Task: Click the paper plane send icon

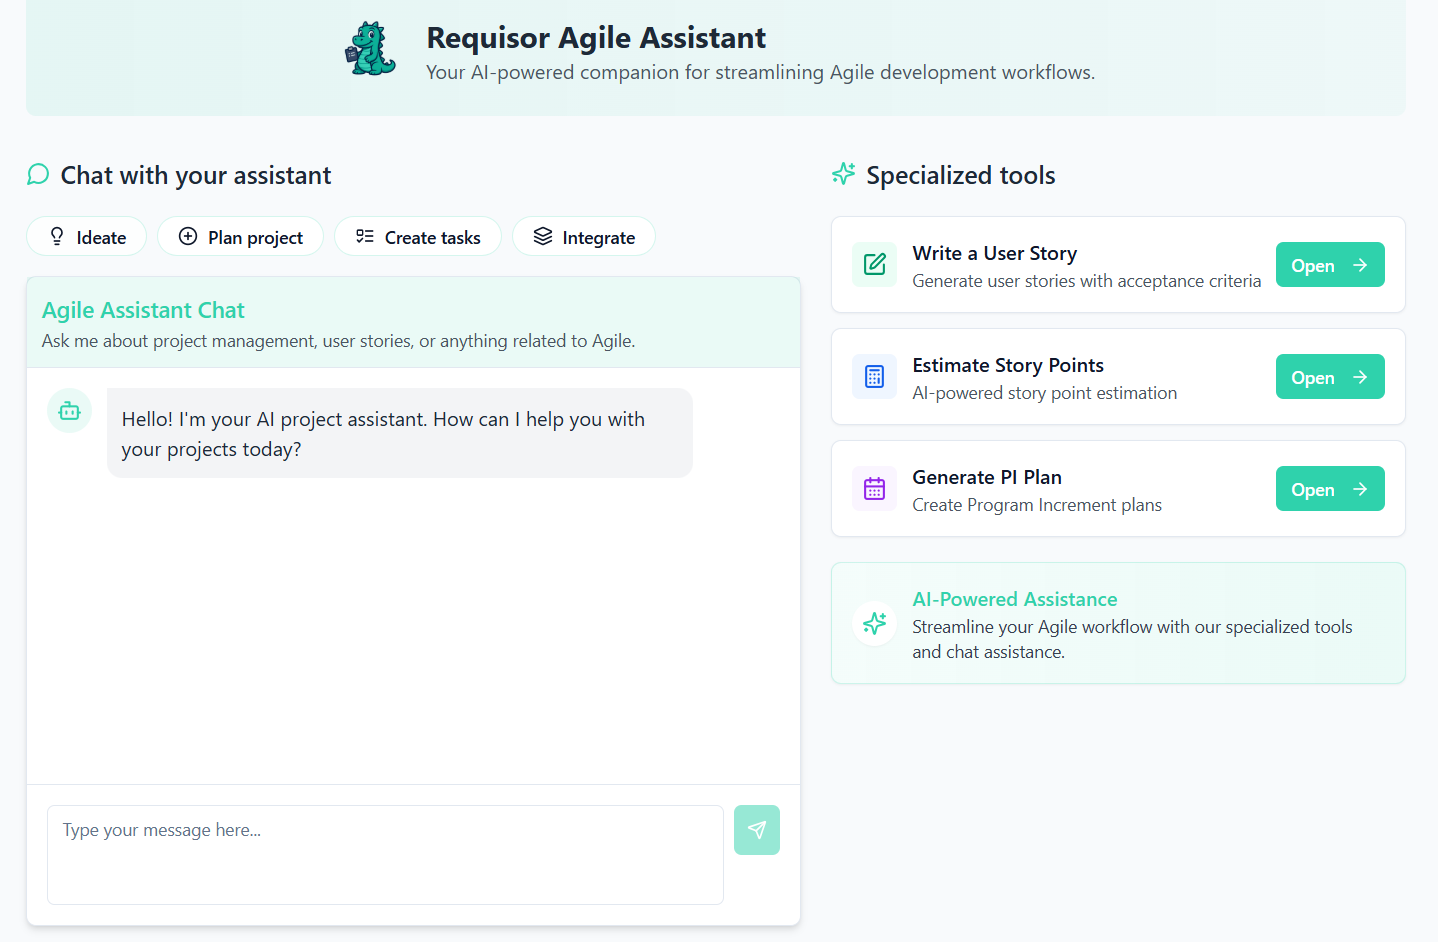Action: pos(757,830)
